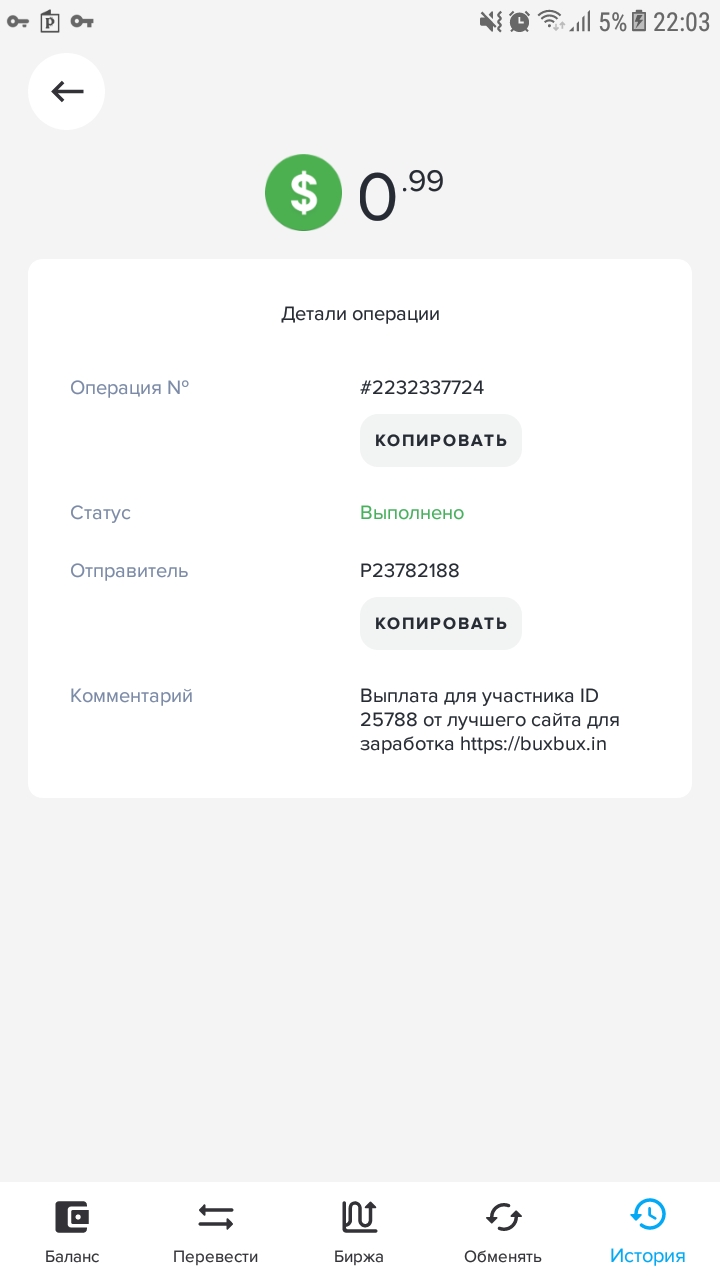Tap the Обменять refresh-arrows icon
The image size is (720, 1280).
tap(503, 1217)
